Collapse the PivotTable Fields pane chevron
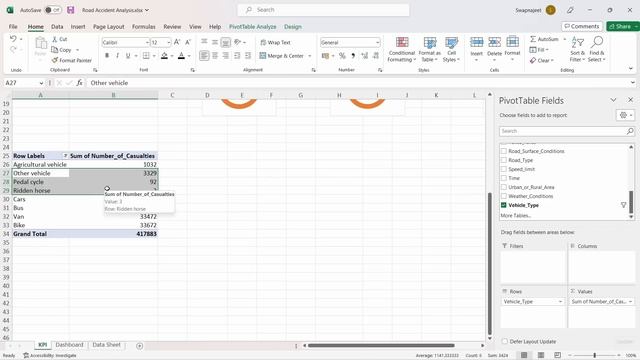This screenshot has width=640, height=360. click(x=613, y=100)
